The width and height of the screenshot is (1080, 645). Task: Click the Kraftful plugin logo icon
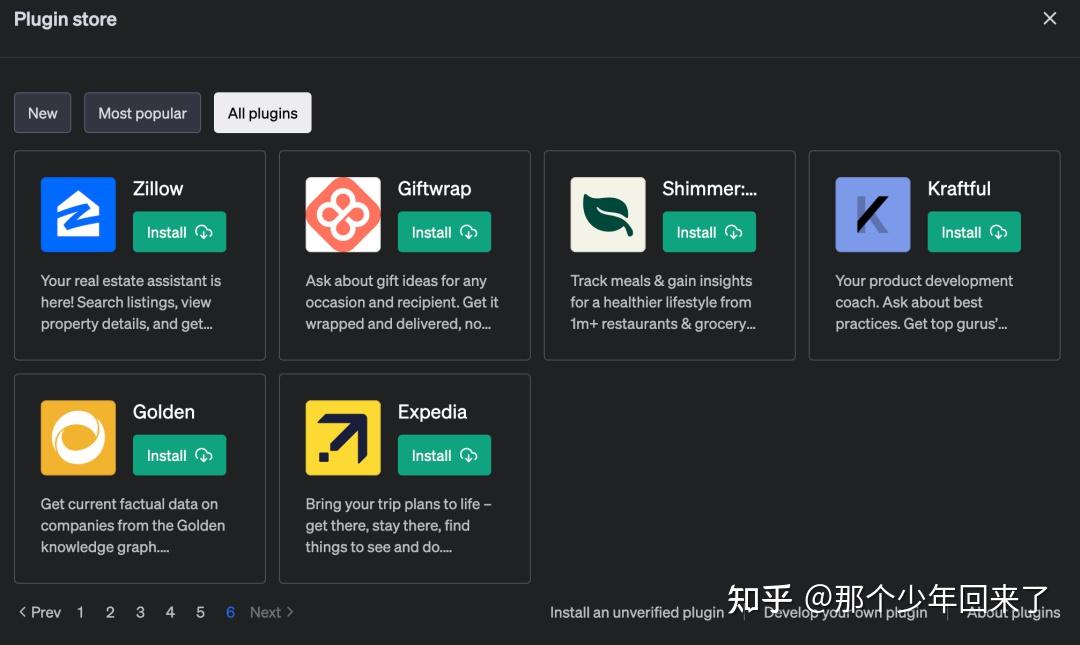[x=873, y=214]
